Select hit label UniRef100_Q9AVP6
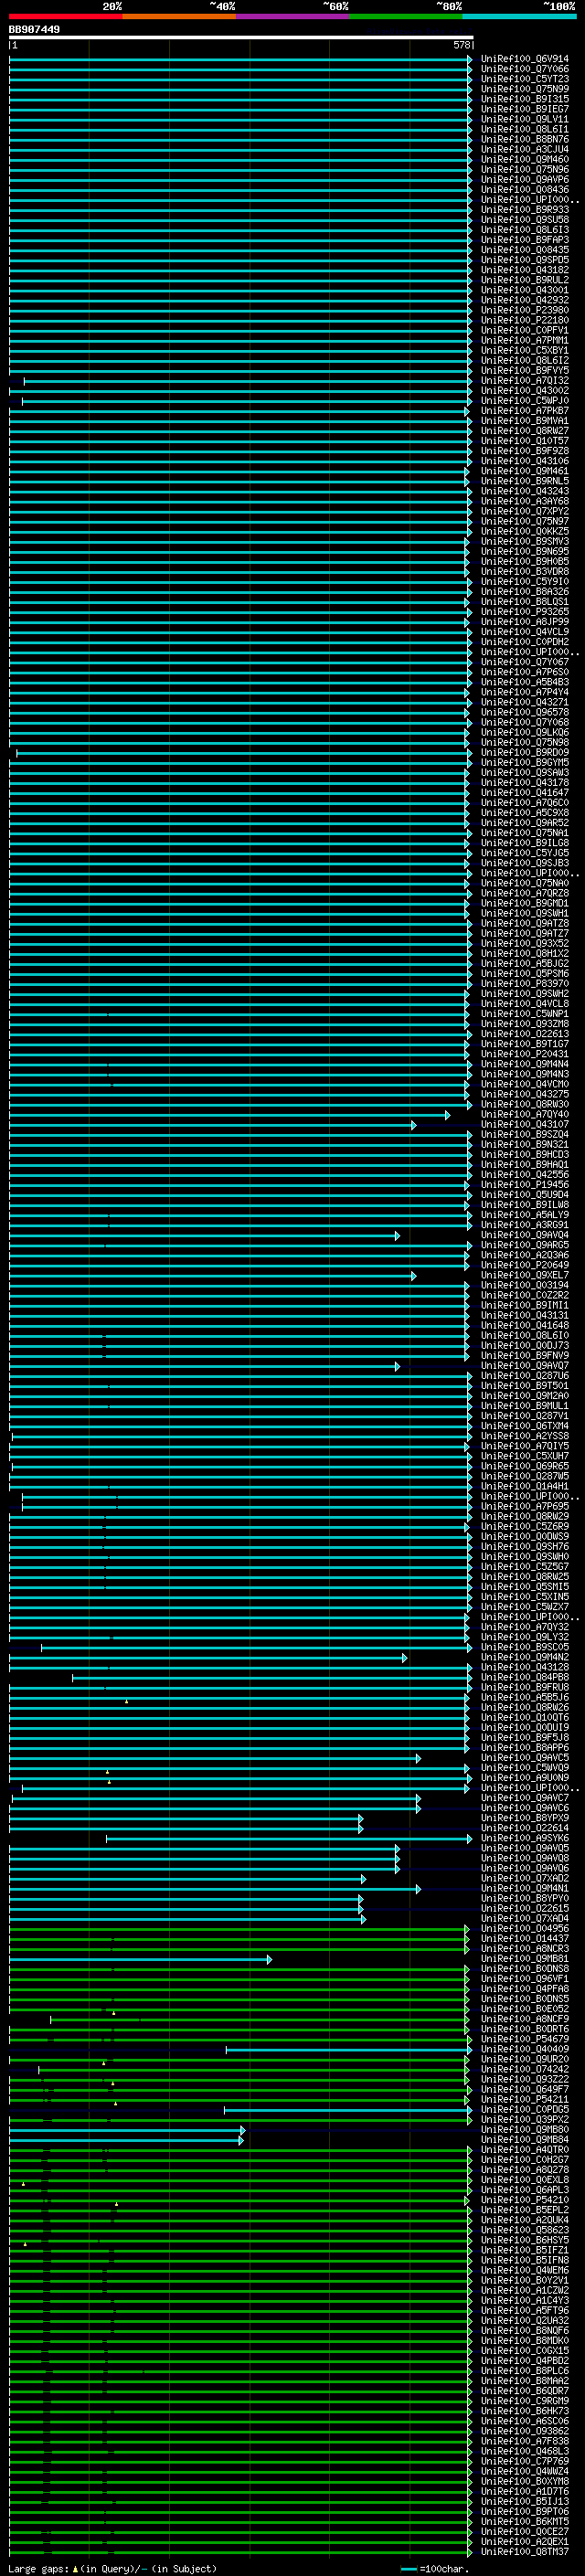The height and width of the screenshot is (2576, 585). point(525,180)
